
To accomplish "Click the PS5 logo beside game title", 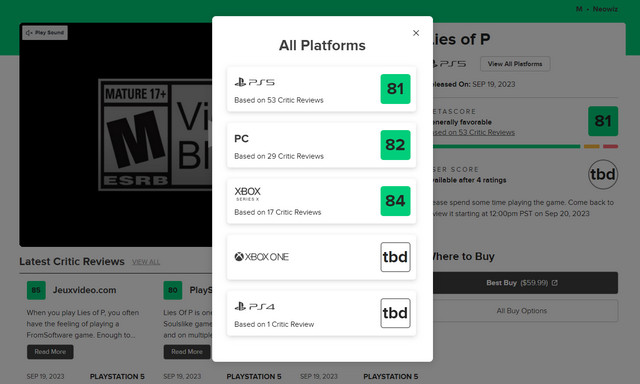I will pyautogui.click(x=450, y=64).
